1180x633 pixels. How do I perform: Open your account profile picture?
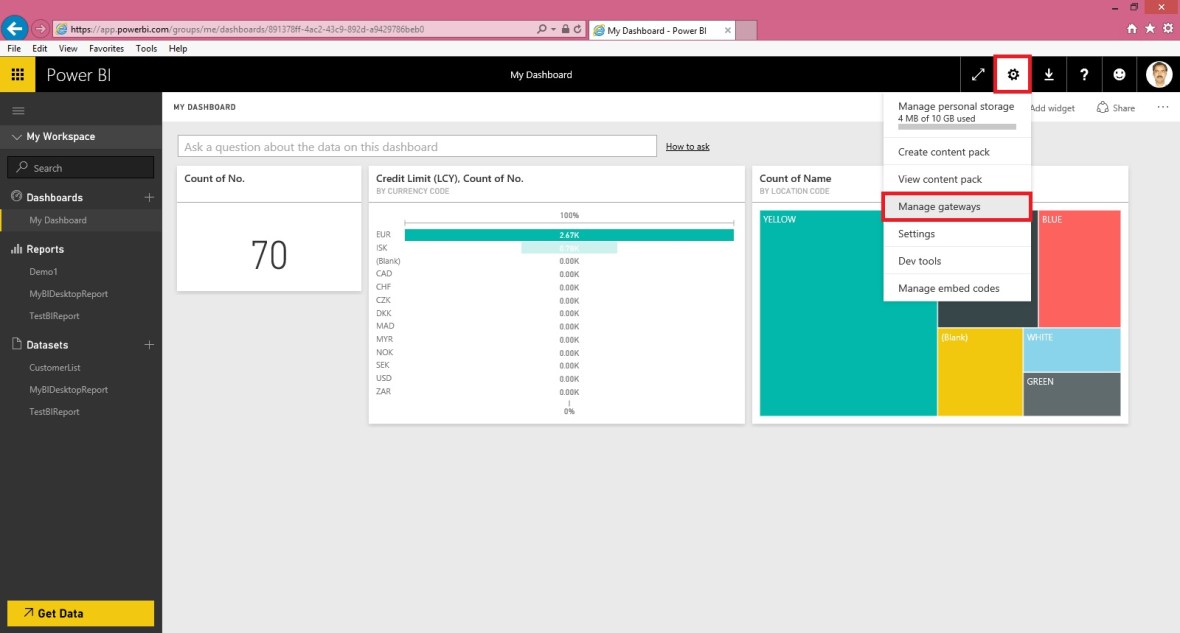pos(1158,74)
